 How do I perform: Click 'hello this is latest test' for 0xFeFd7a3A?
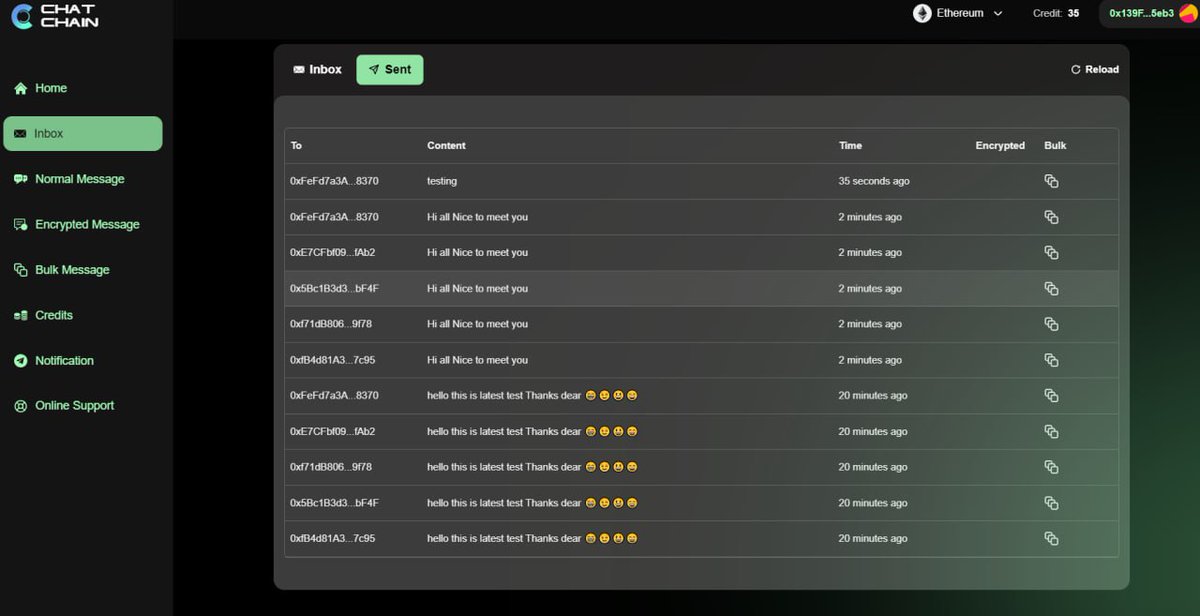pos(532,396)
